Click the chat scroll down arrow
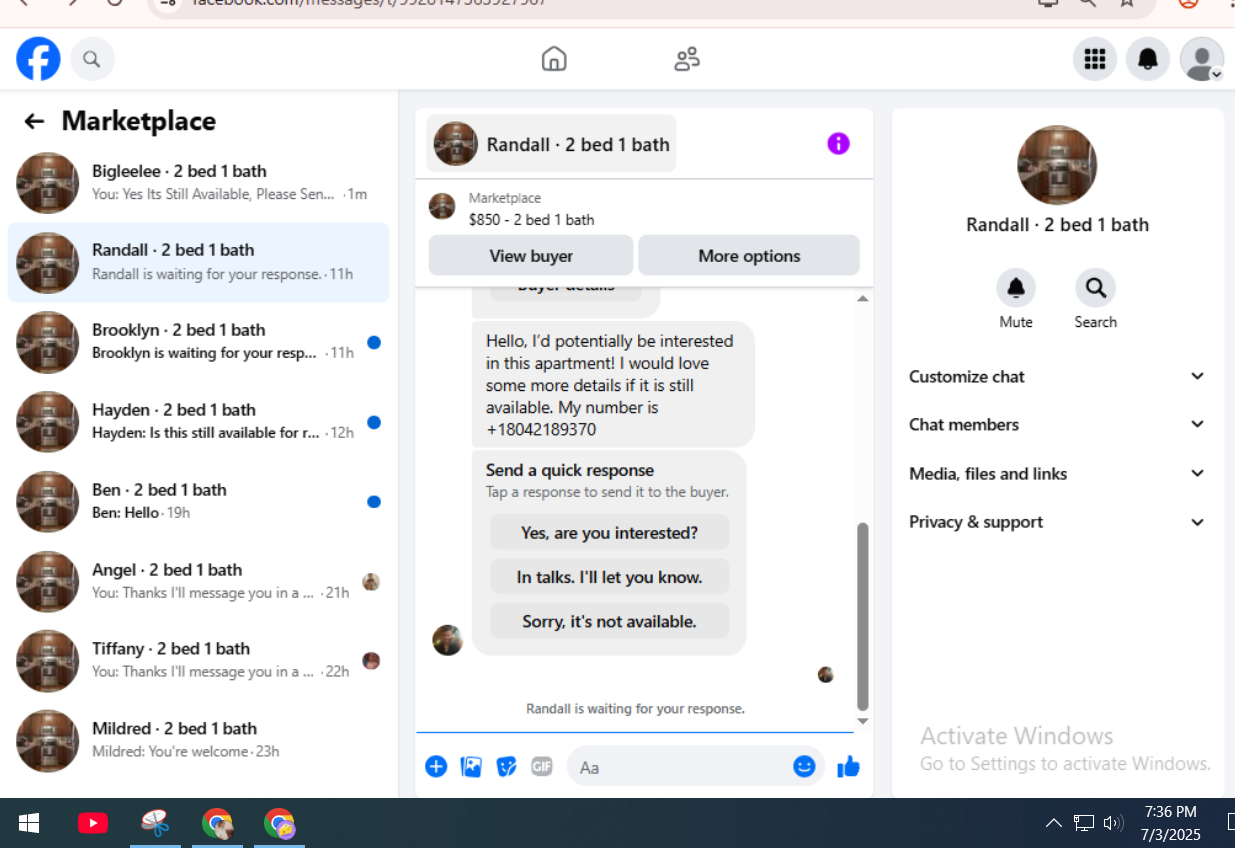The width and height of the screenshot is (1235, 848). click(862, 721)
